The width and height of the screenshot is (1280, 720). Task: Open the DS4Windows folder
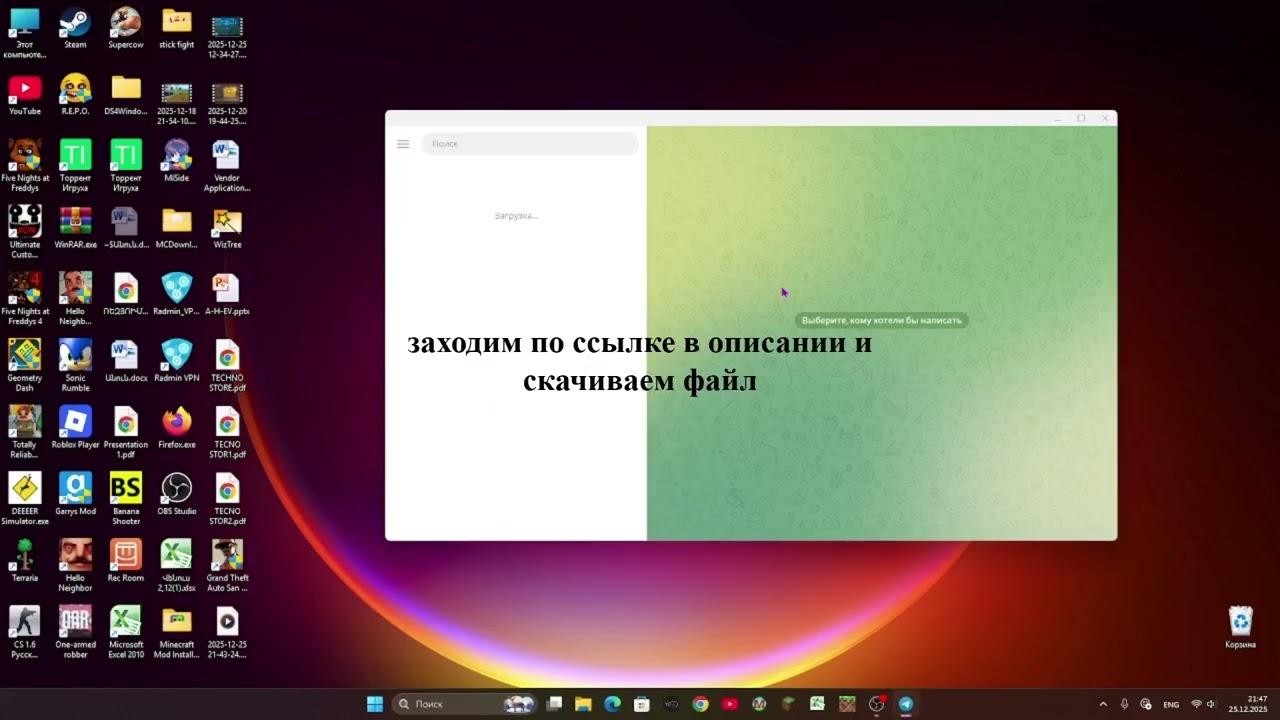pyautogui.click(x=126, y=95)
